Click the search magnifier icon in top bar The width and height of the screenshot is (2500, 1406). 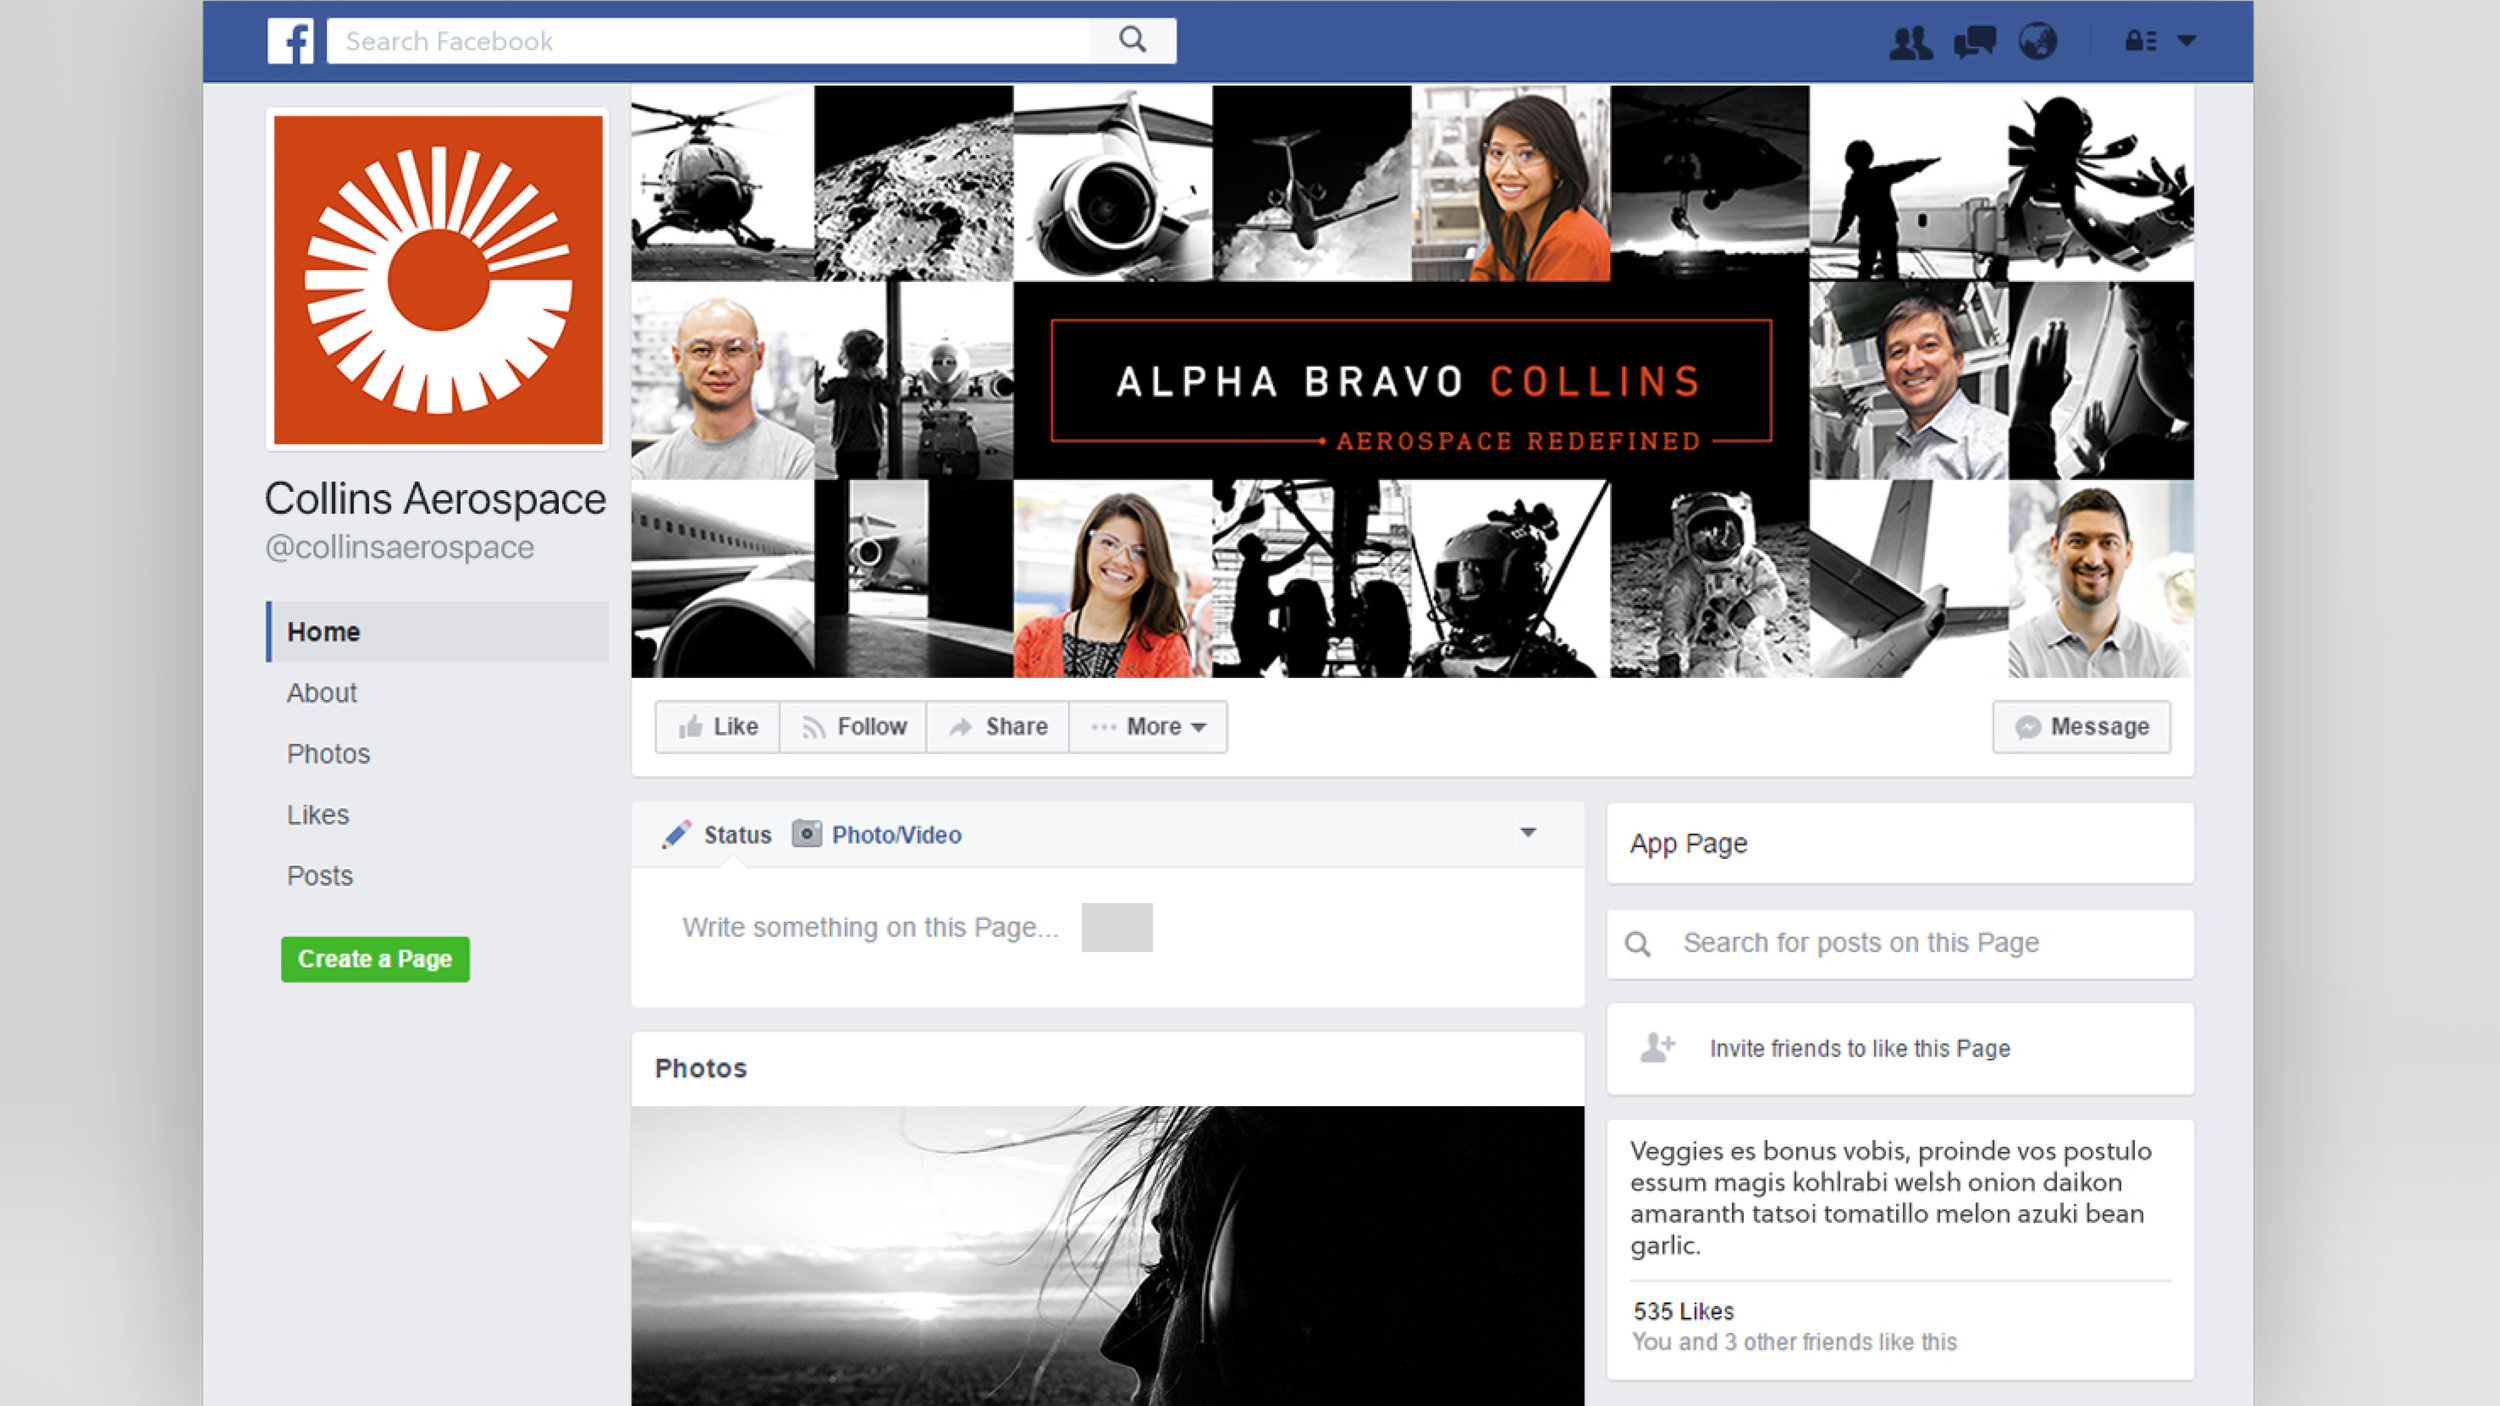[x=1132, y=40]
